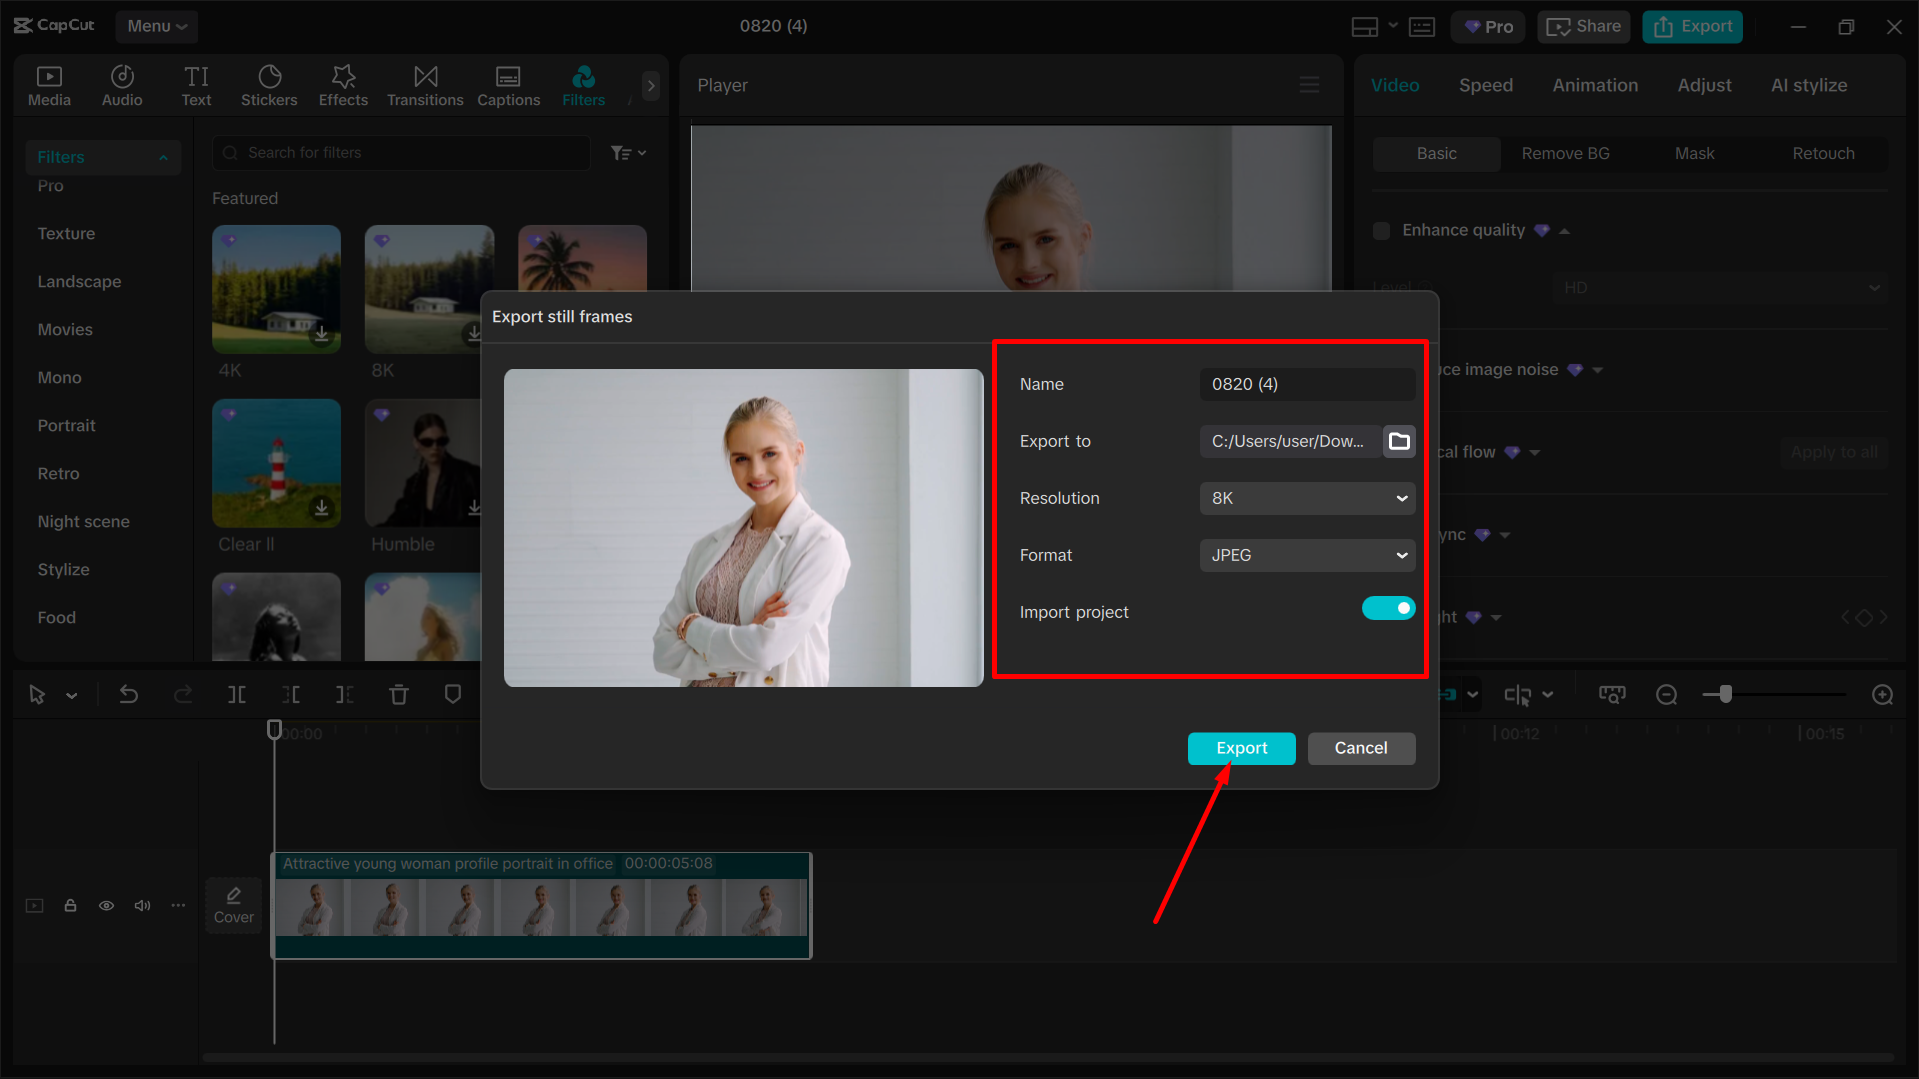This screenshot has height=1079, width=1919.
Task: Enable the Enhance quality checkbox
Action: coord(1381,230)
